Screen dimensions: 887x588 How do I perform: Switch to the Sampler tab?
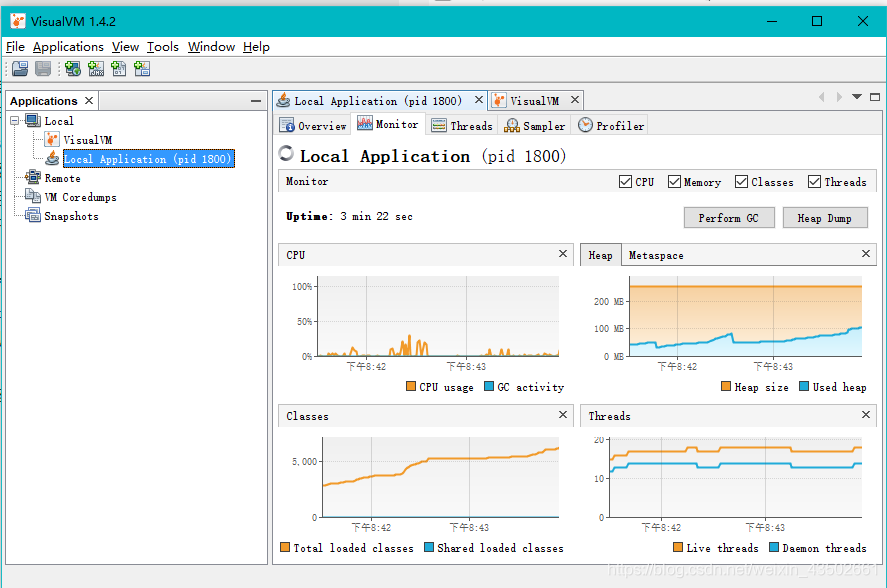coord(535,126)
